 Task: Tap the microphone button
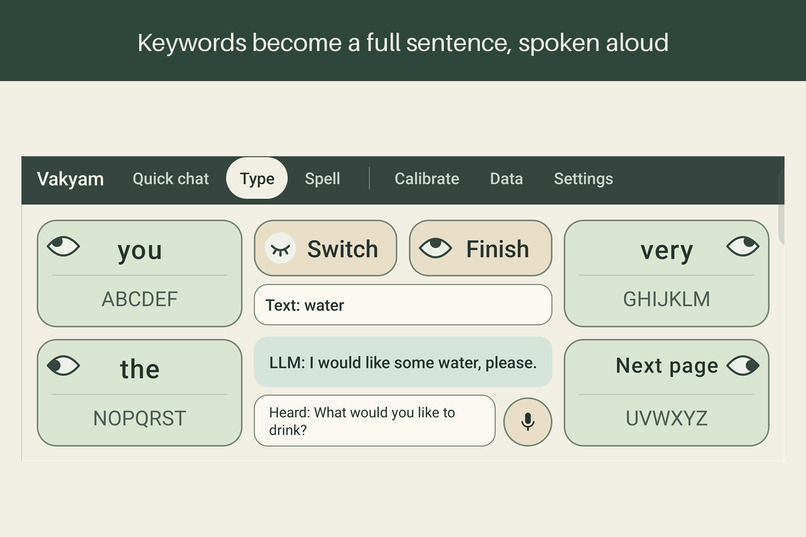527,422
